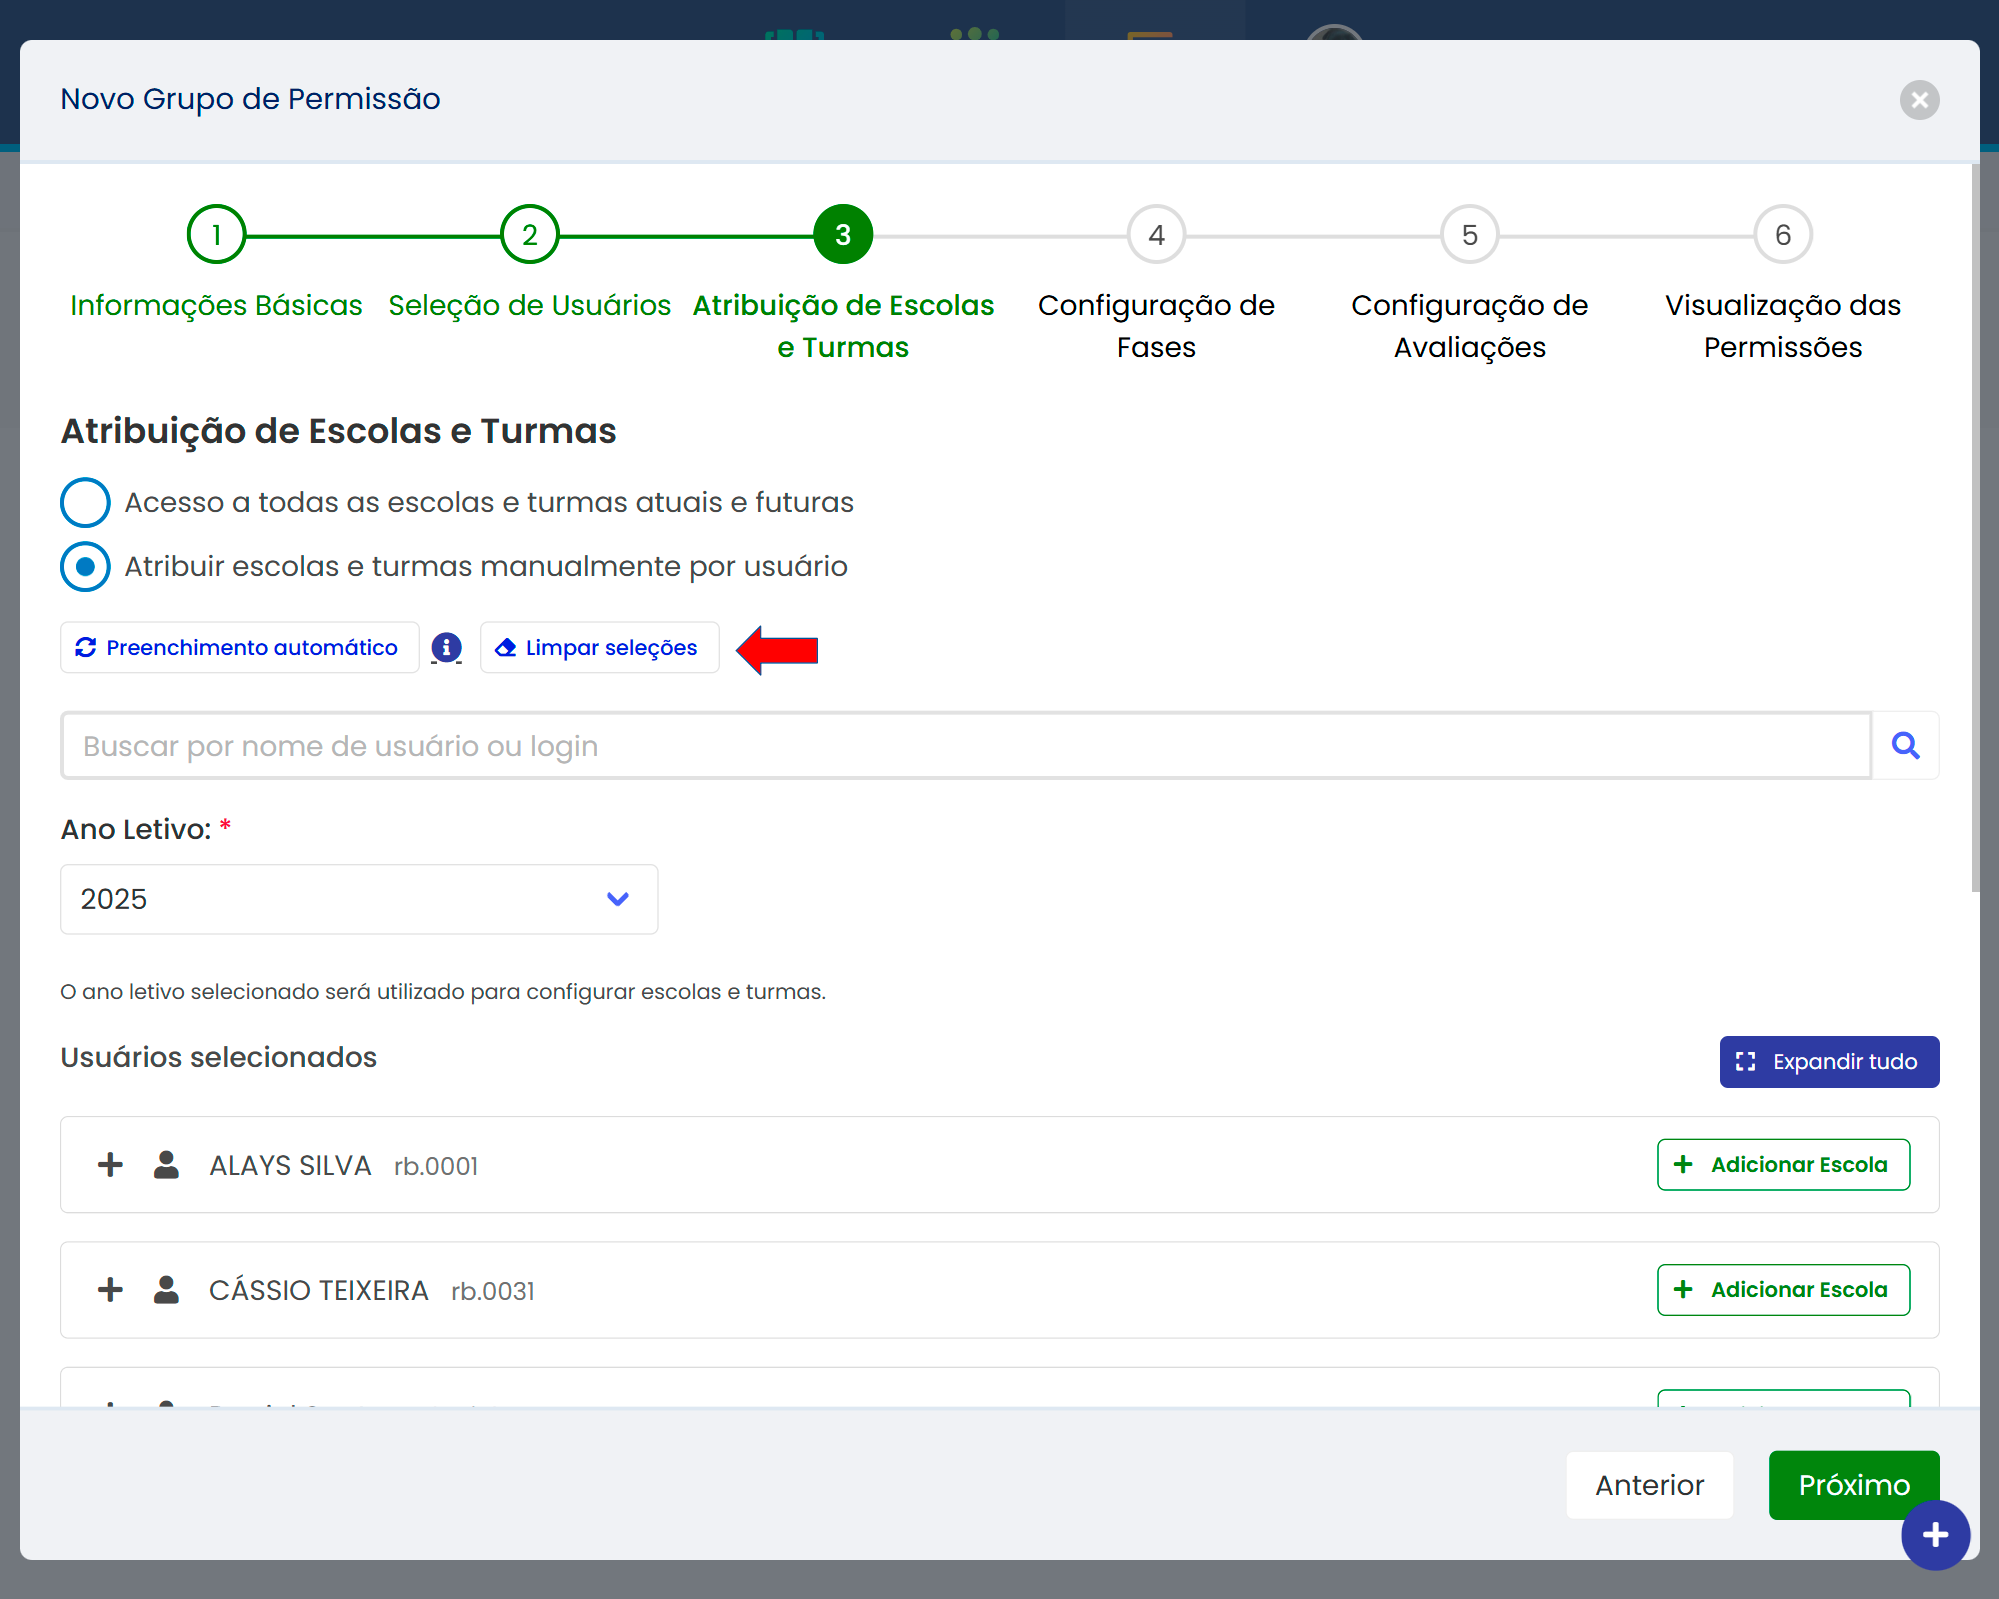1999x1599 pixels.
Task: Click the search magnifier icon
Action: [1905, 746]
